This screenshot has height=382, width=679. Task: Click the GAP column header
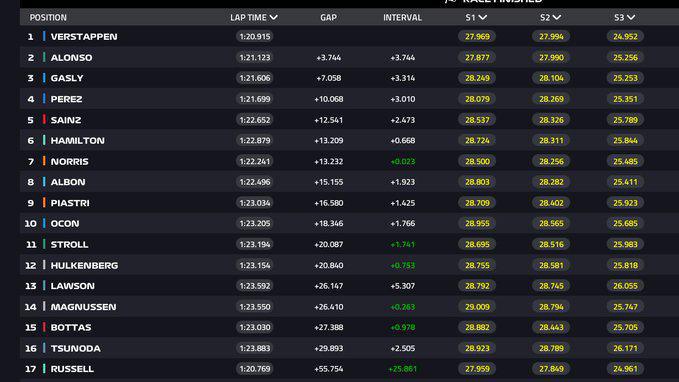pyautogui.click(x=328, y=18)
